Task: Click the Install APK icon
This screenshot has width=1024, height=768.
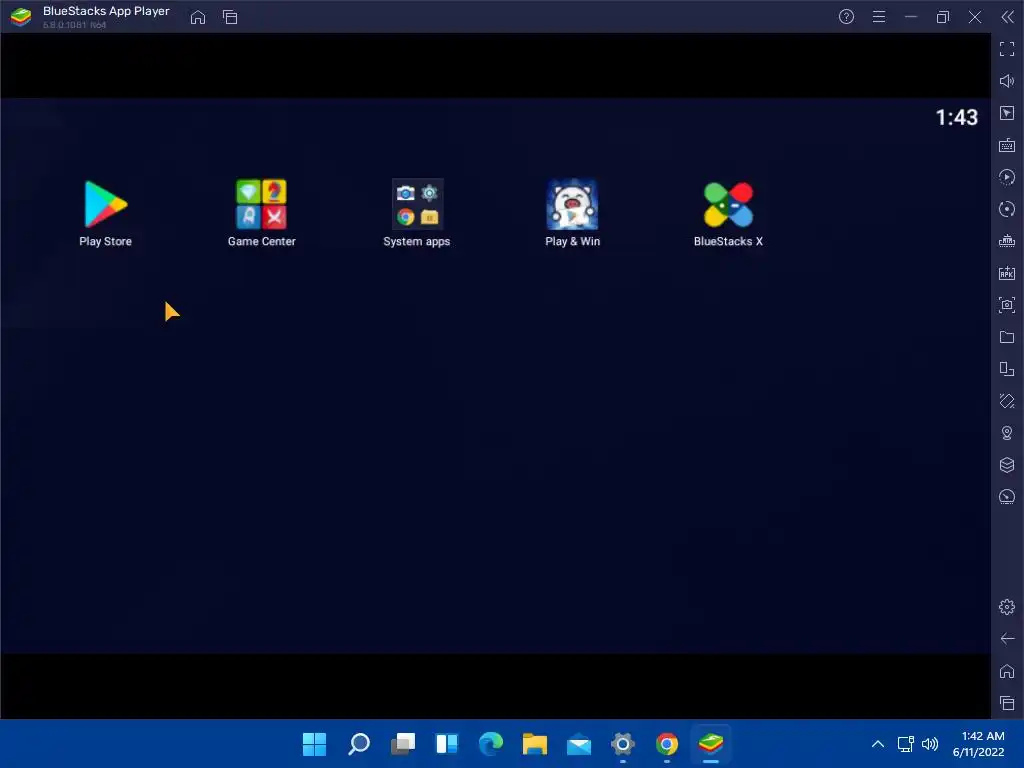Action: (1007, 273)
